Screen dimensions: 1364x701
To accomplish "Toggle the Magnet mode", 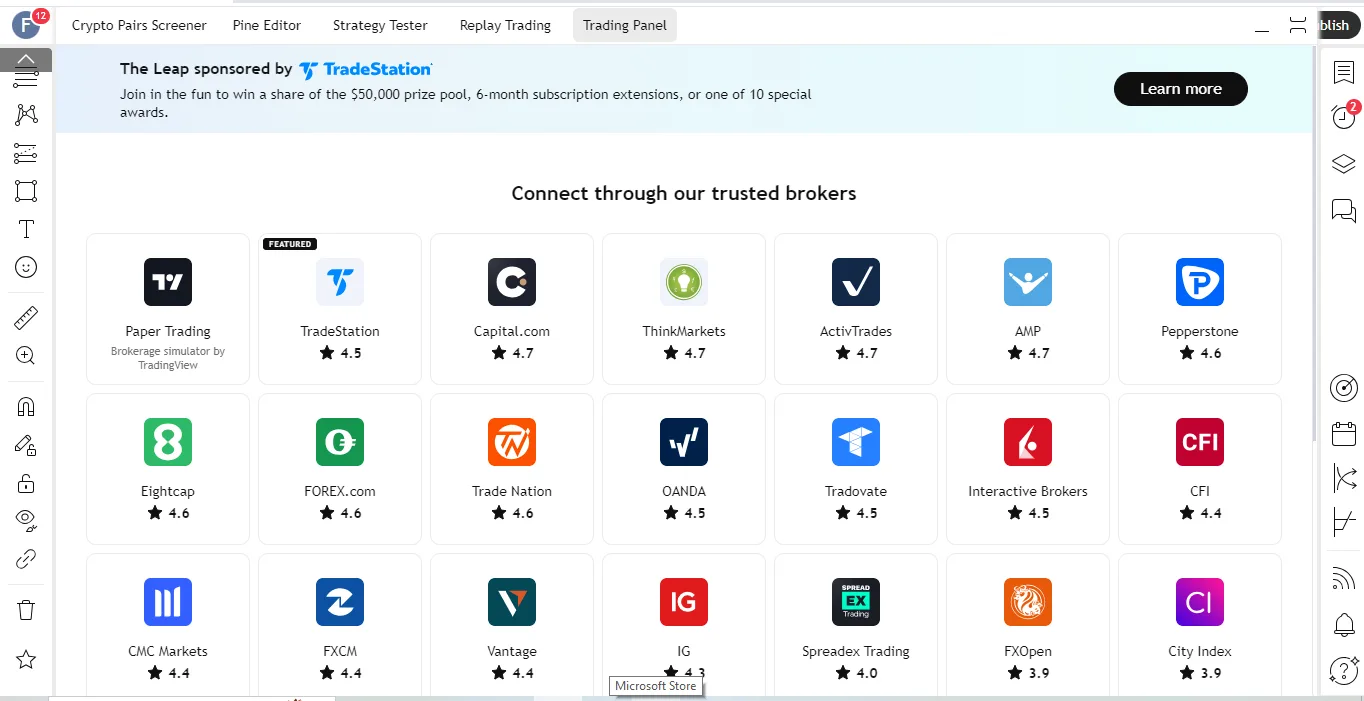I will click(x=26, y=407).
